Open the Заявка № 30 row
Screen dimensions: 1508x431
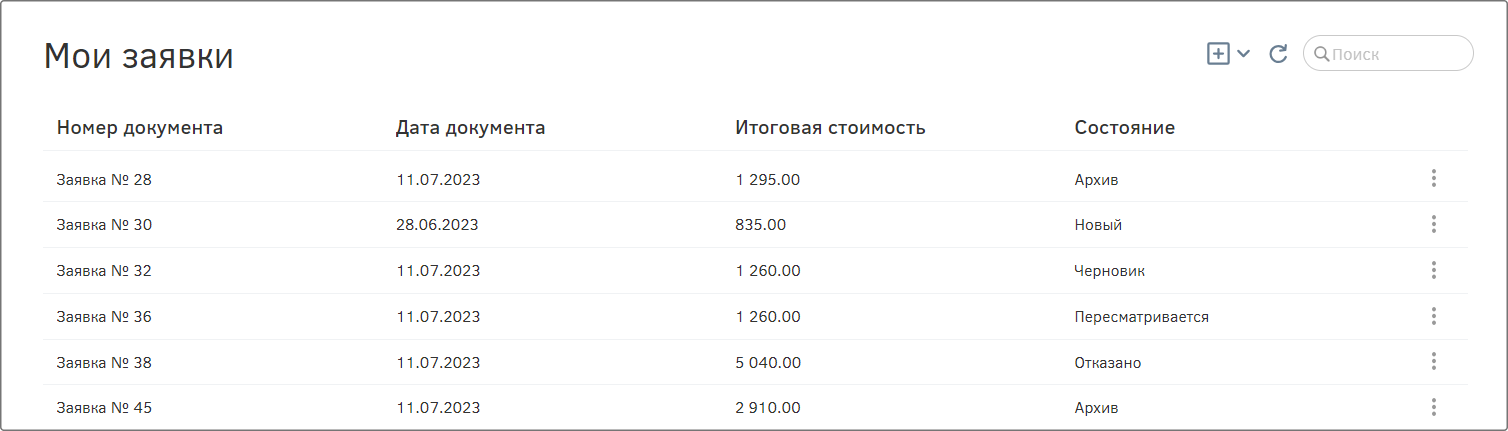(755, 225)
